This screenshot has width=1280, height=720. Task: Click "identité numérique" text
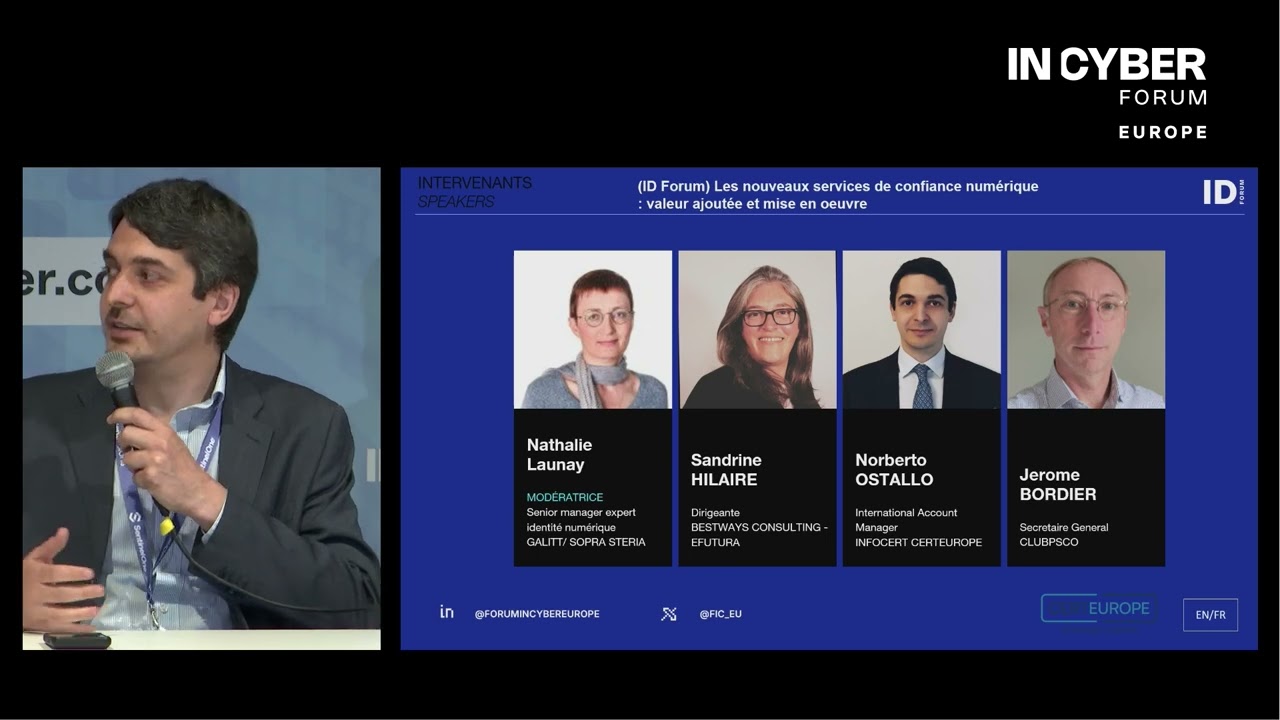pyautogui.click(x=571, y=527)
